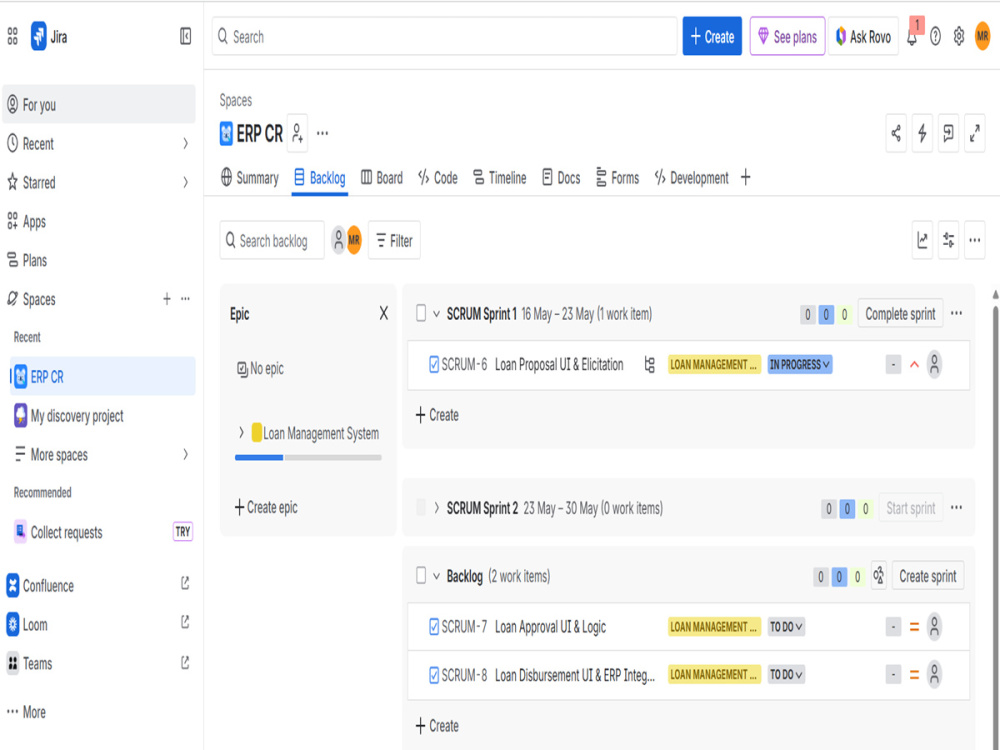Image resolution: width=1000 pixels, height=750 pixels.
Task: Click the add people icon next to ERP CR
Action: click(297, 133)
